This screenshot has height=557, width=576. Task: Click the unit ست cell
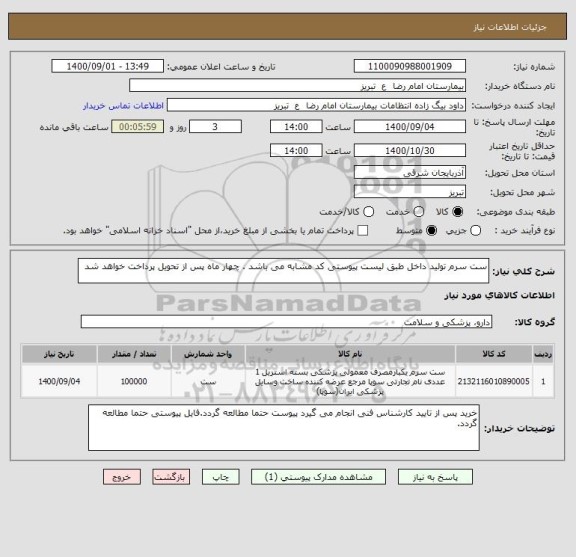pos(208,381)
